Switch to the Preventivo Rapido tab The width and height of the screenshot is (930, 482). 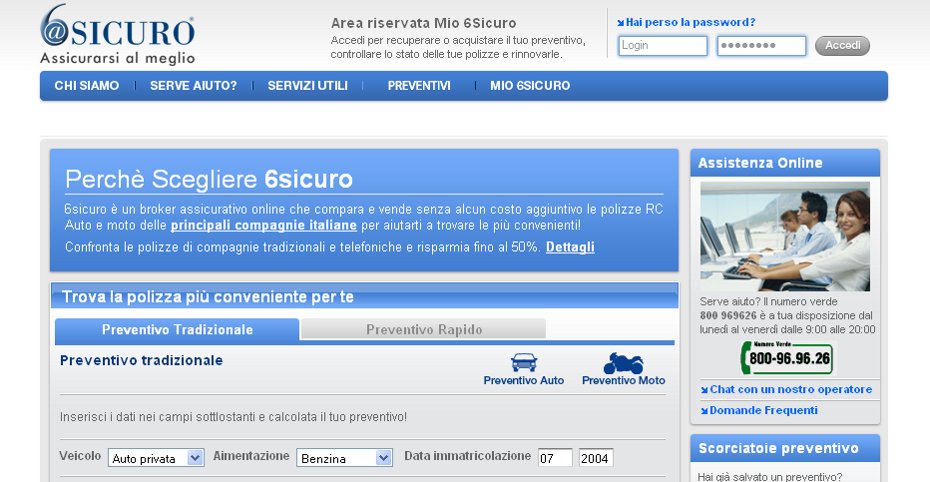point(423,329)
